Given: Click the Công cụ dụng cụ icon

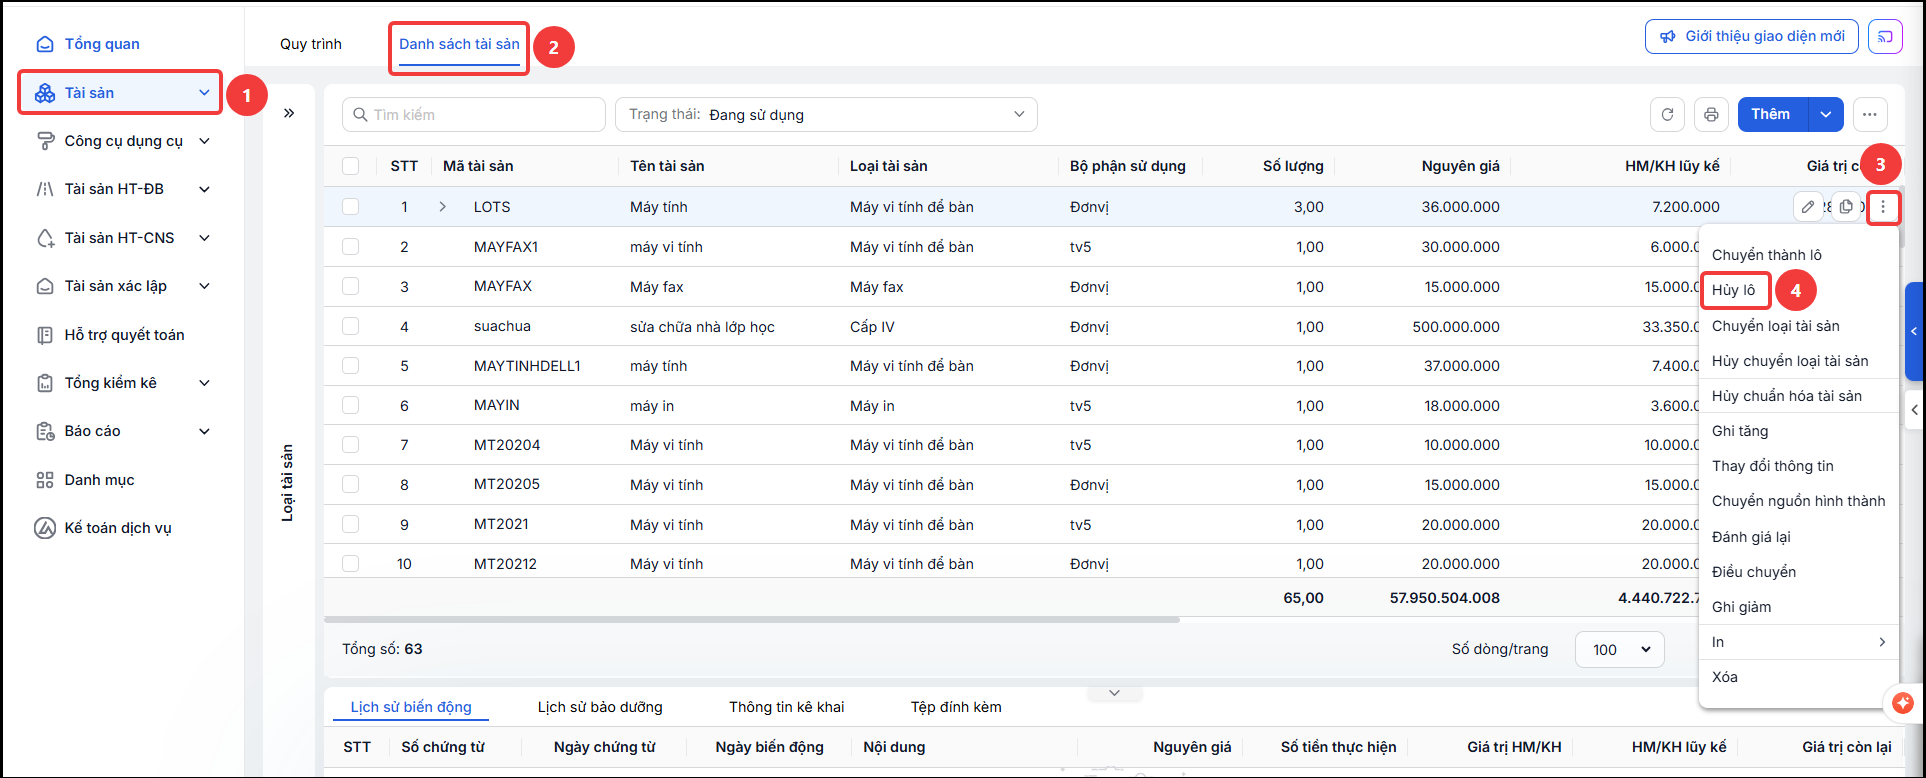Looking at the screenshot, I should [x=45, y=141].
